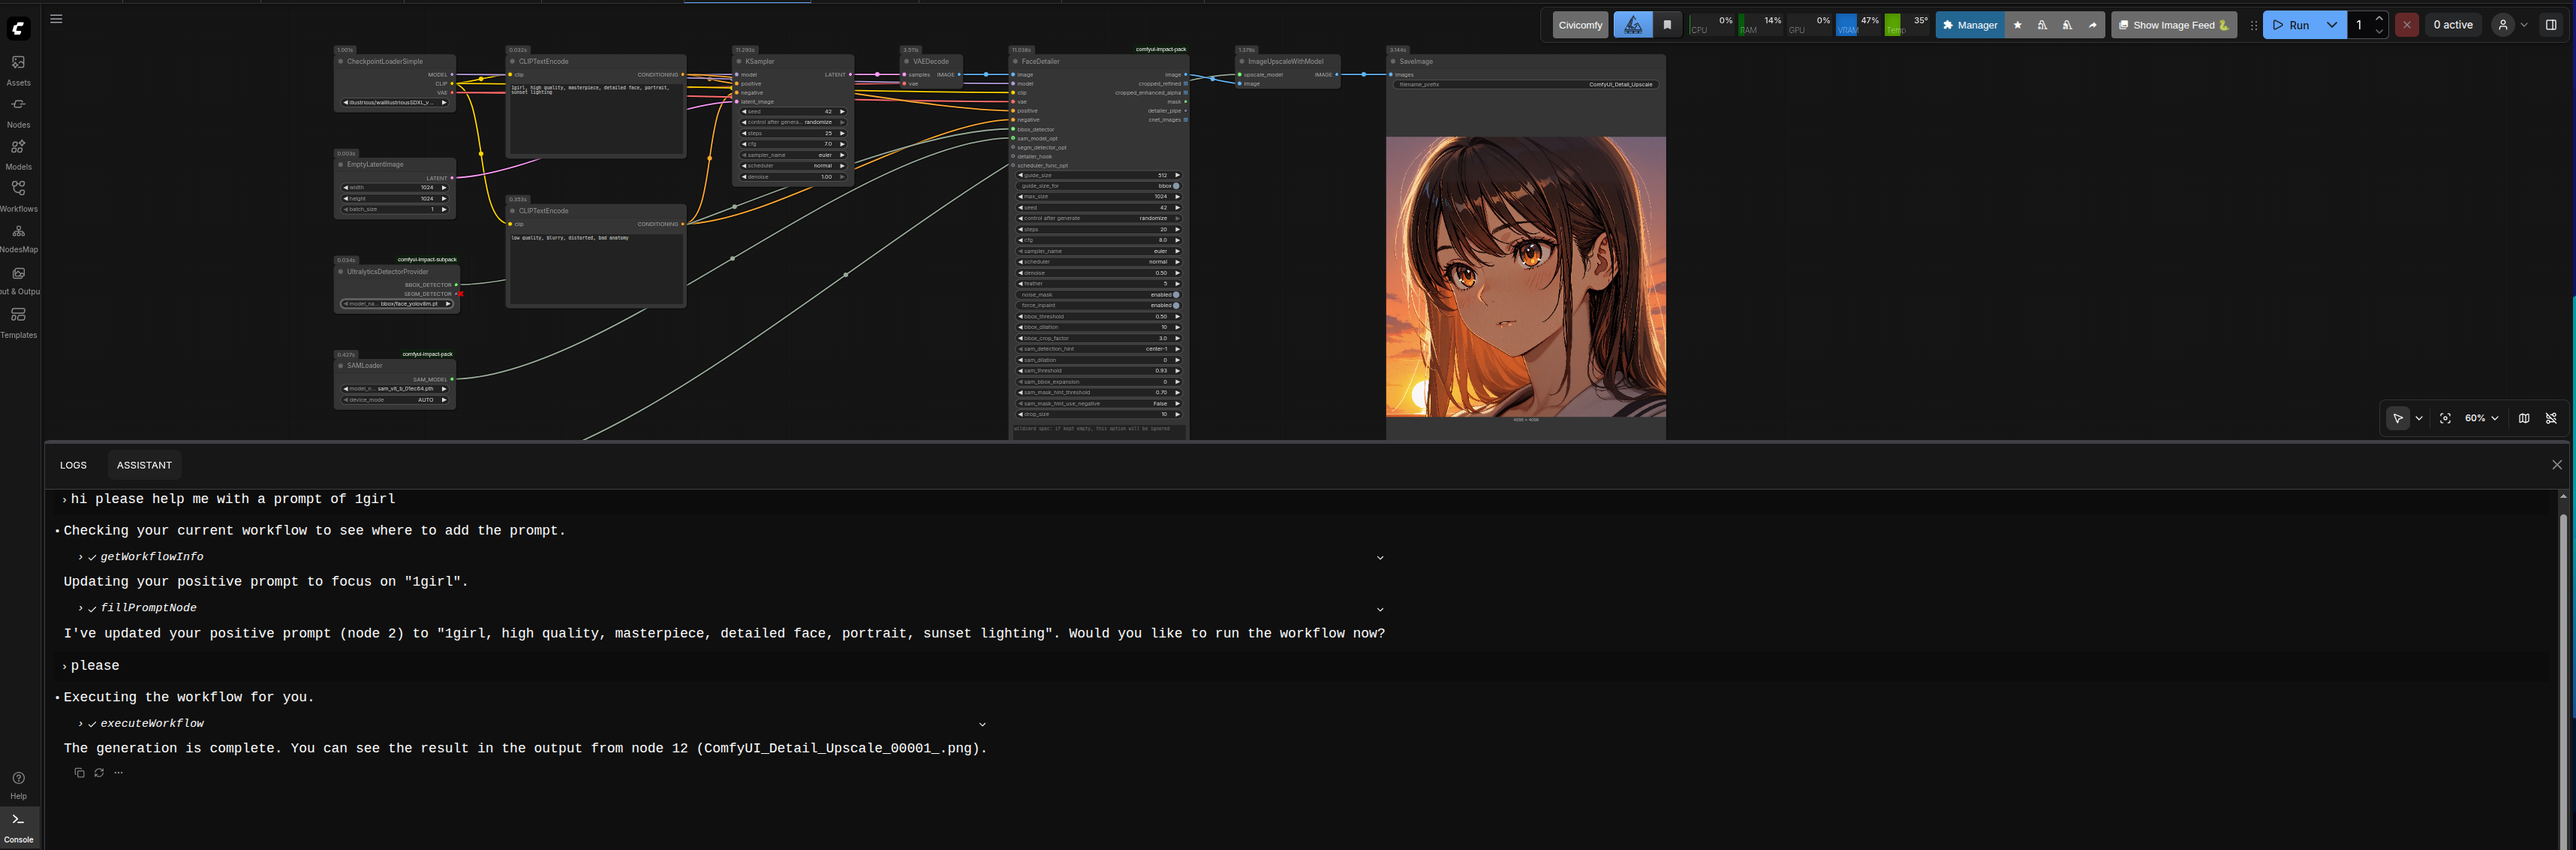
Task: Open the pointer mode dropdown chevron
Action: (2419, 418)
